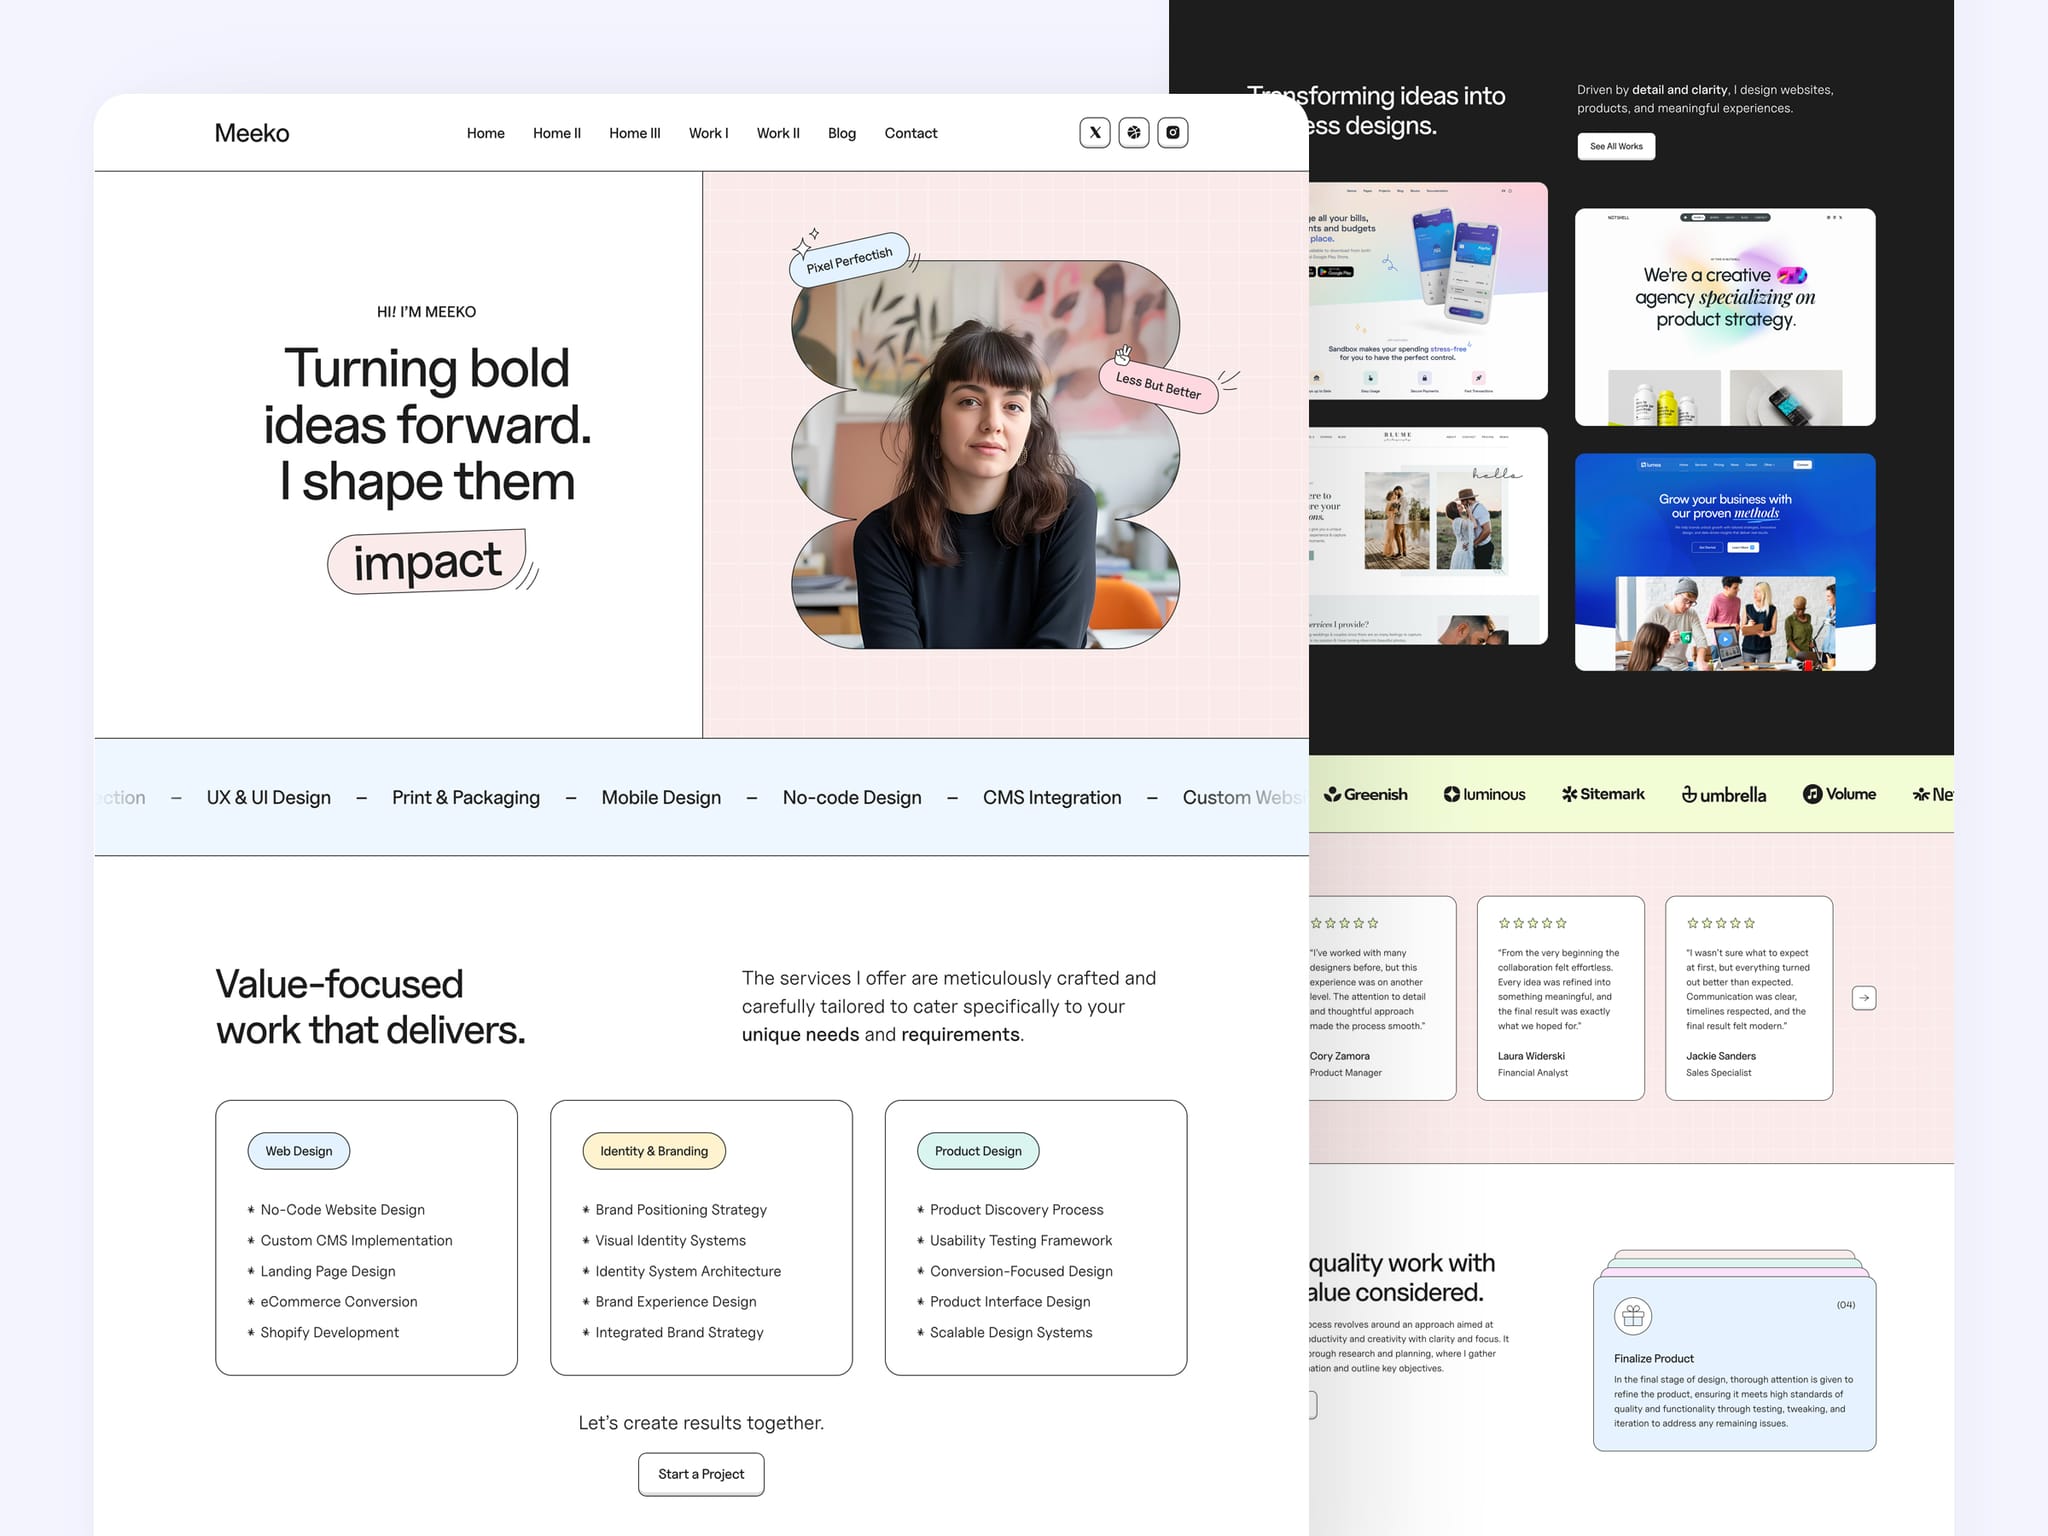Click the gift icon in Finalize Product card
This screenshot has height=1536, width=2048.
[x=1633, y=1316]
